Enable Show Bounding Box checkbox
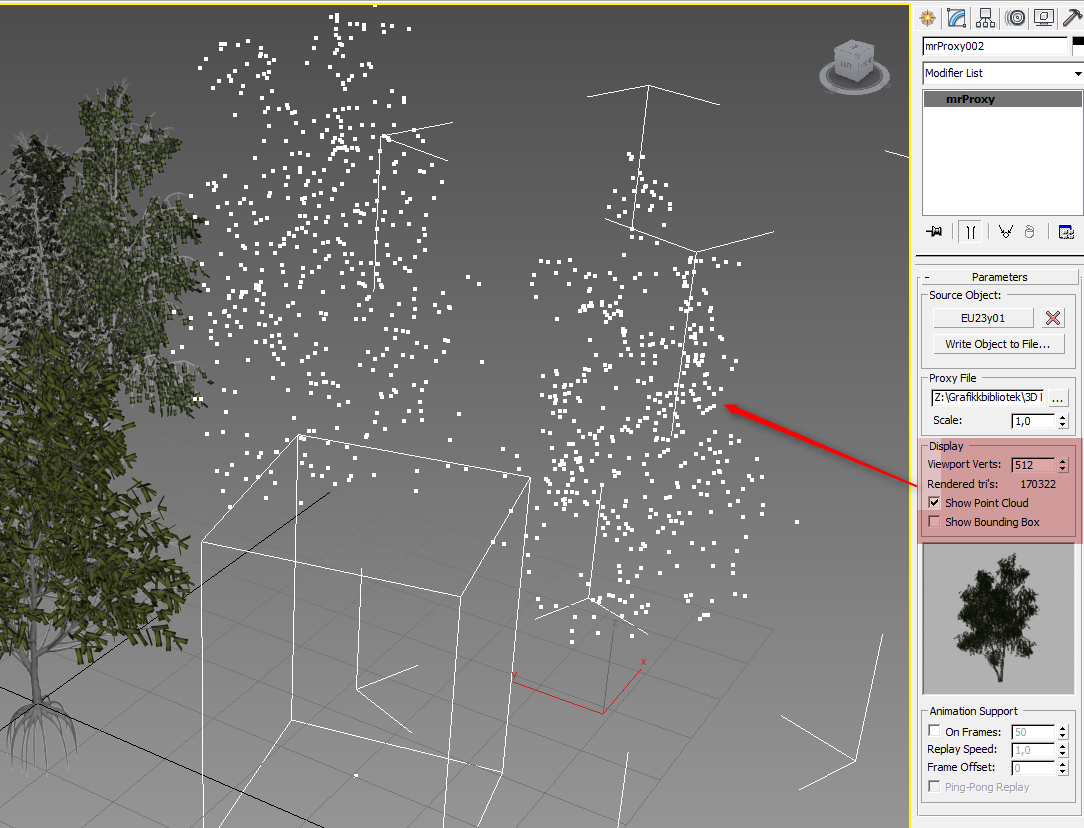 [934, 522]
